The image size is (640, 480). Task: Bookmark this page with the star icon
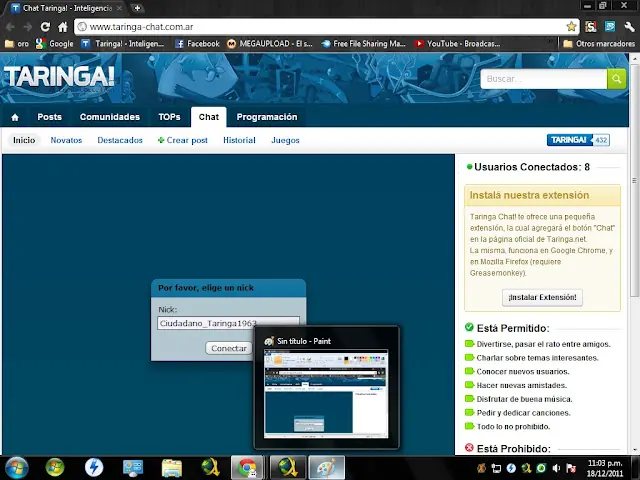pos(571,27)
